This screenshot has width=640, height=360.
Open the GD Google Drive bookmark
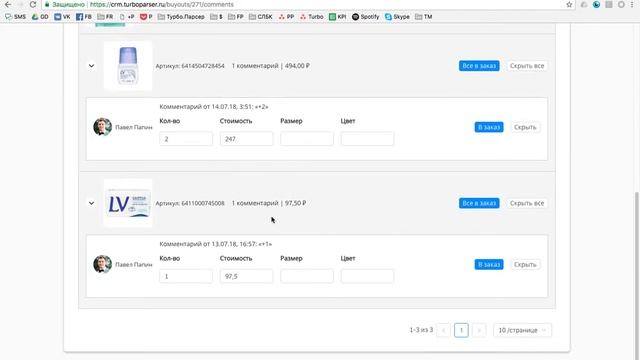coord(40,17)
